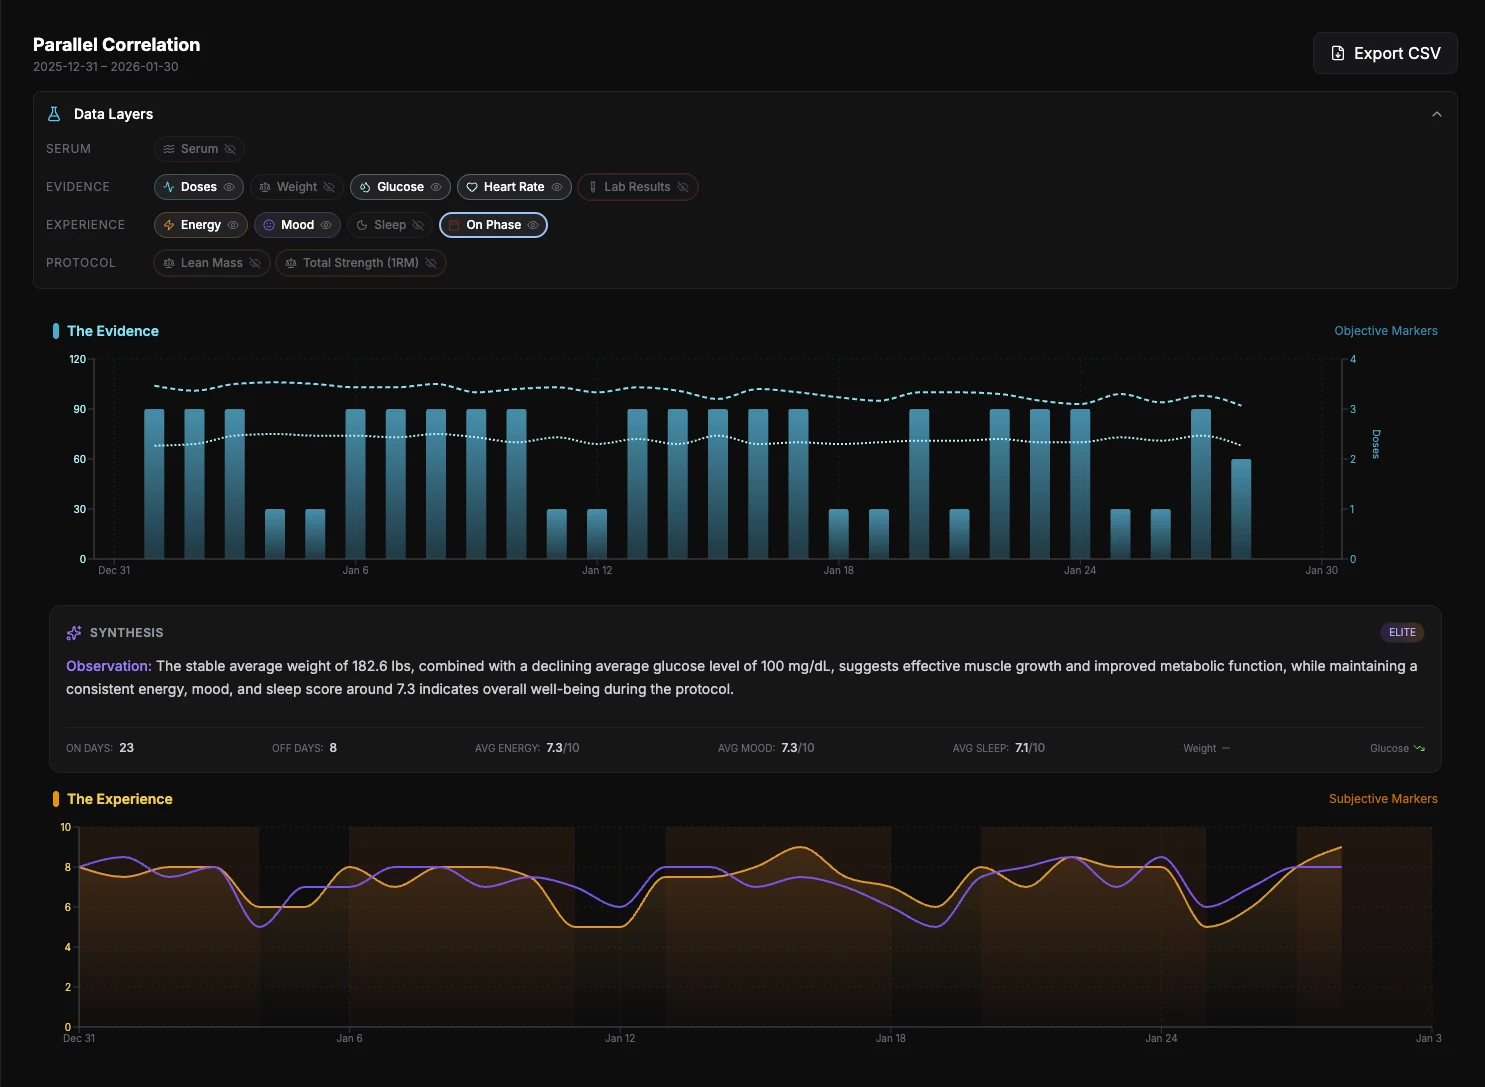Click the sparkle icon next to SYNTHESIS

click(73, 632)
